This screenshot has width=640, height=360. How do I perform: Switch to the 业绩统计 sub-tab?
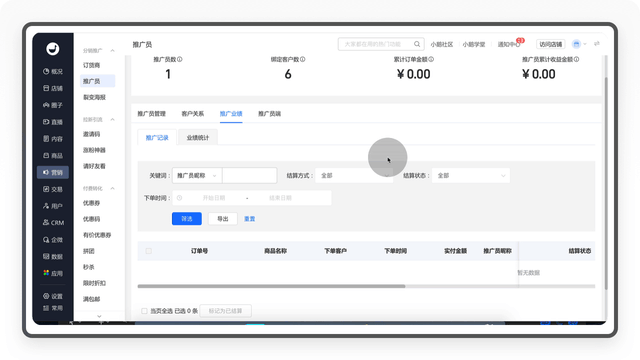pos(198,138)
